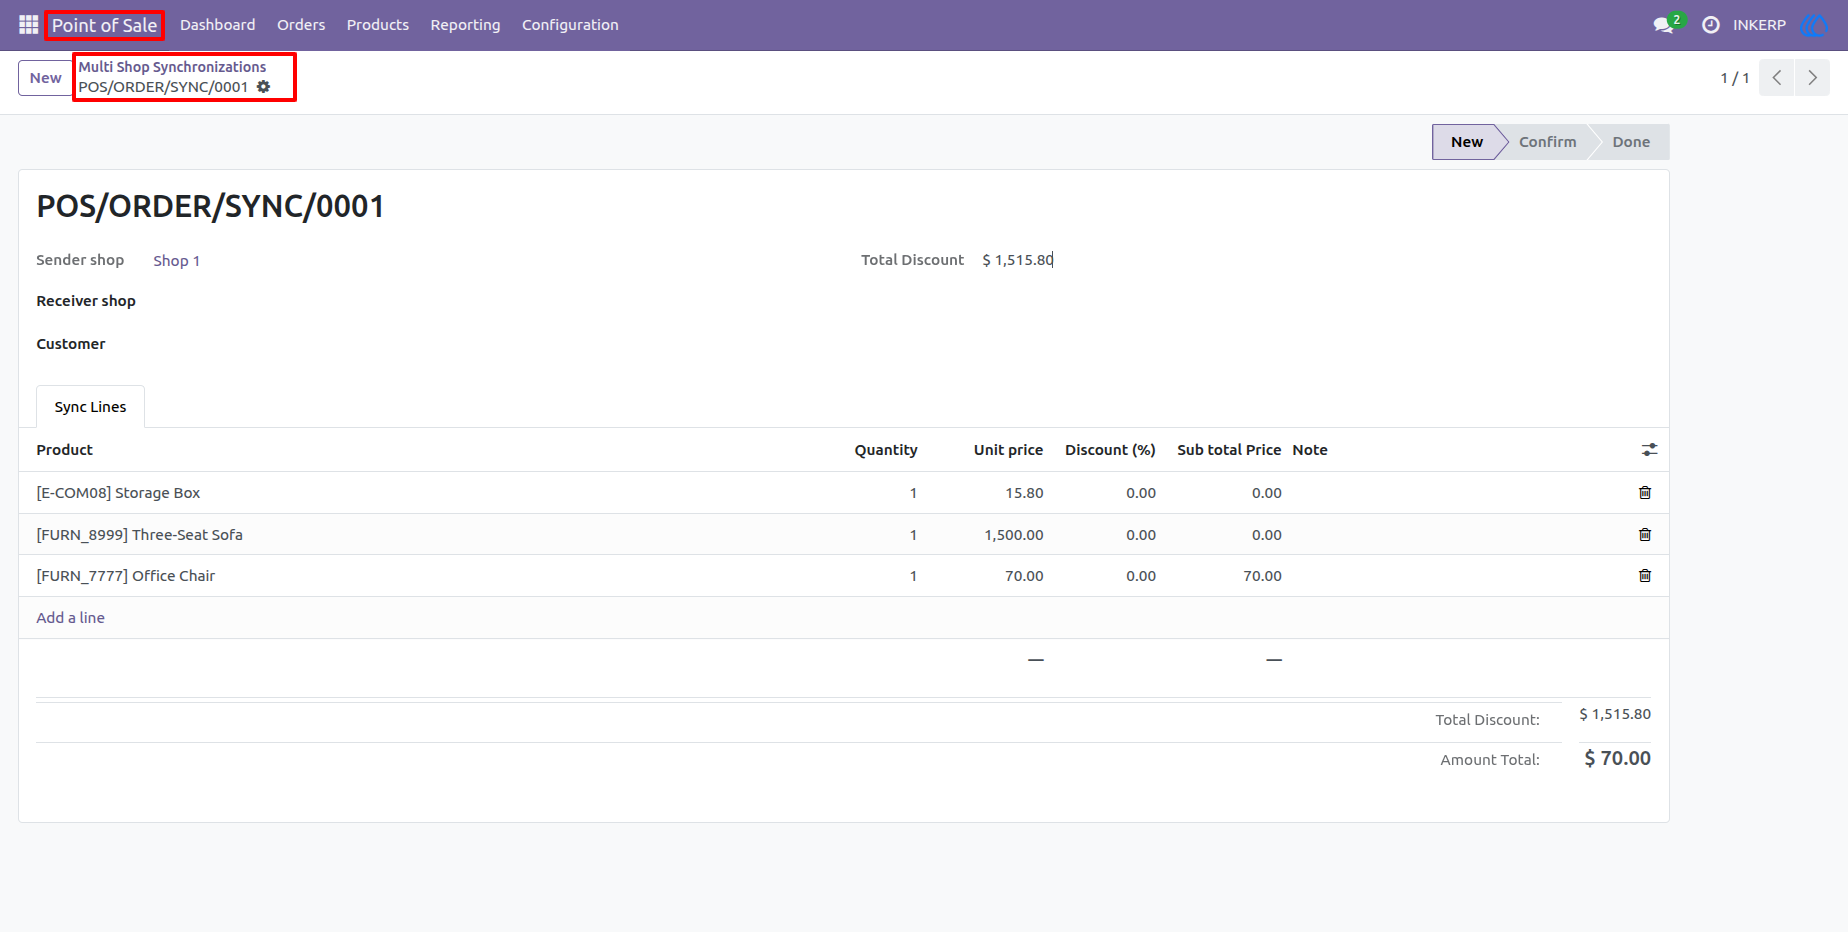Open the record actions gear icon
Image resolution: width=1848 pixels, height=932 pixels.
point(264,87)
